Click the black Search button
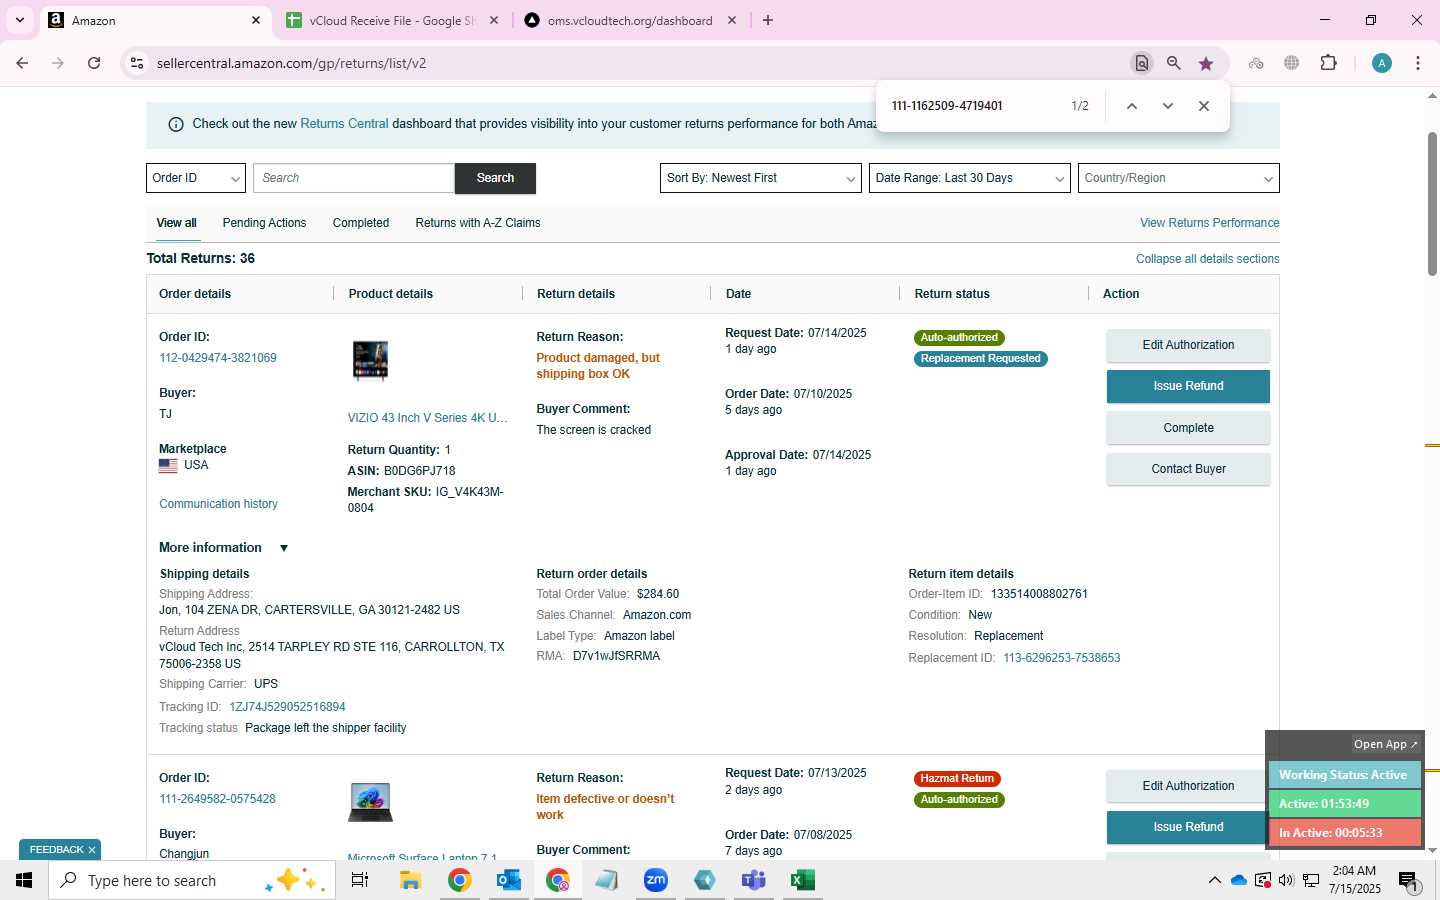The height and width of the screenshot is (900, 1440). click(495, 178)
